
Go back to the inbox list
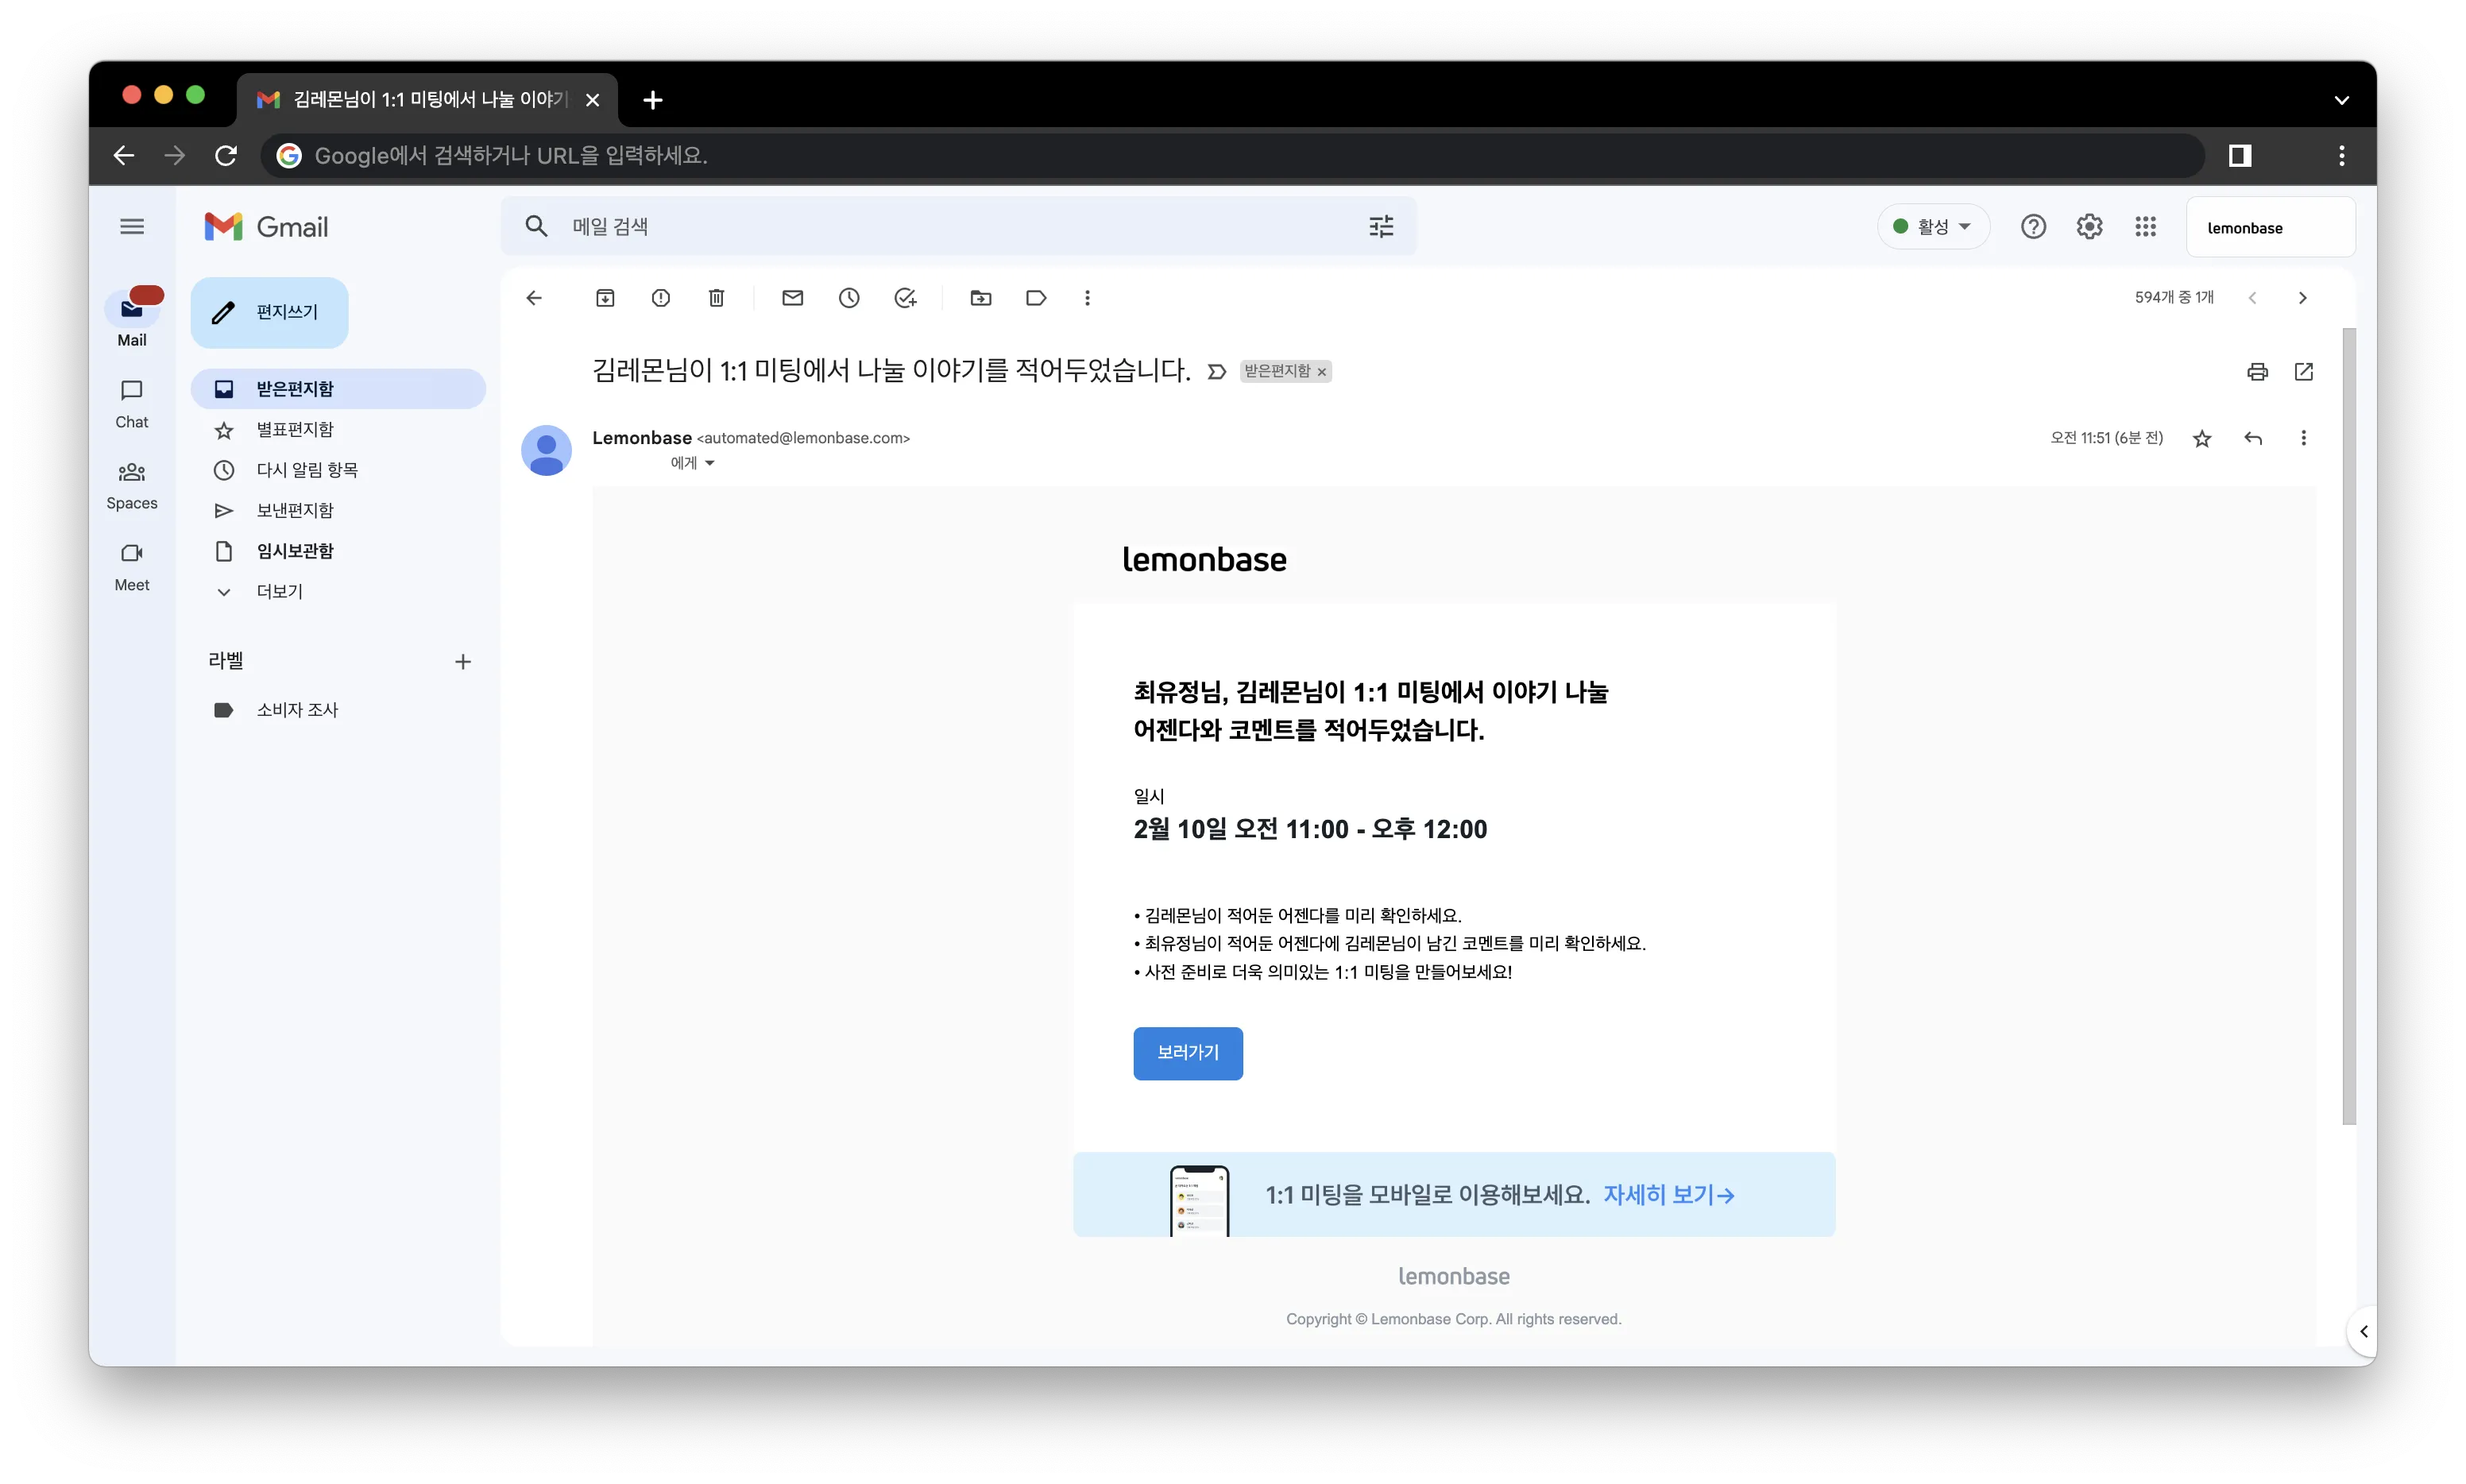(534, 298)
